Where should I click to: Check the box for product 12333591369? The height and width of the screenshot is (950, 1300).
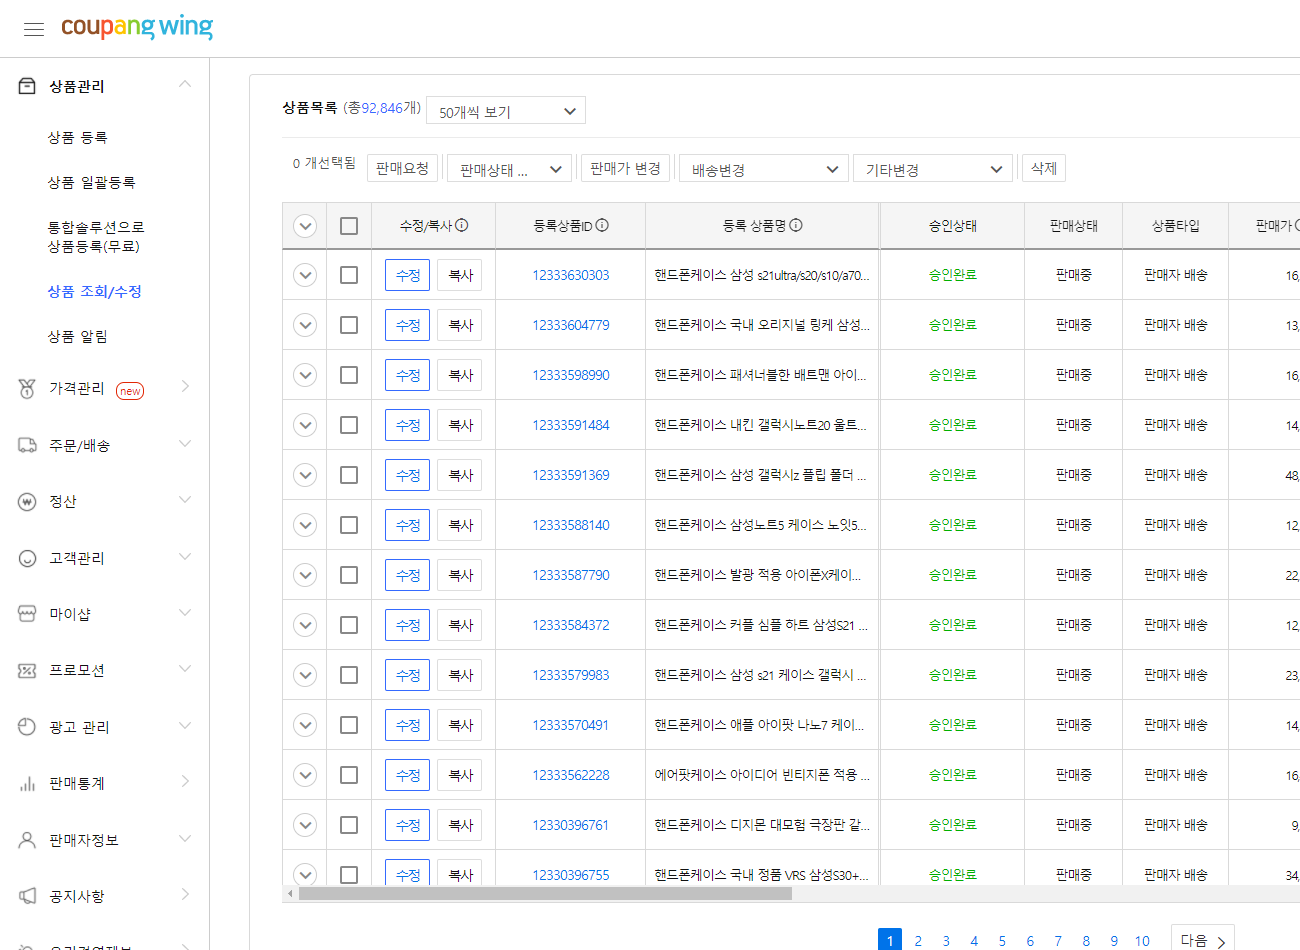pyautogui.click(x=349, y=475)
